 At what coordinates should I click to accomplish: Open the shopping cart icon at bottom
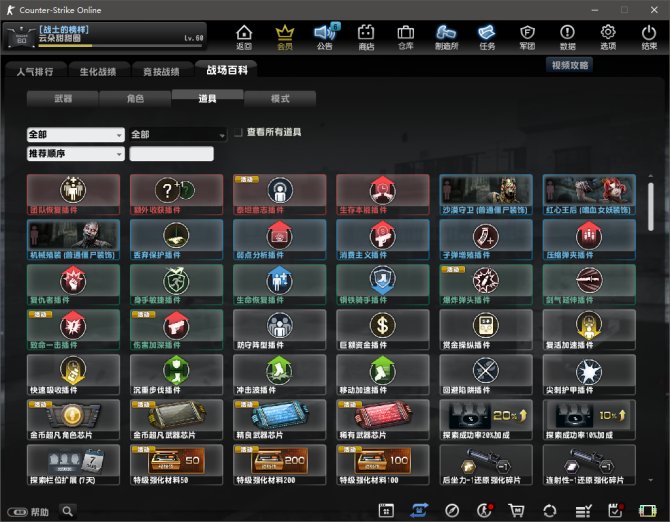(x=516, y=510)
